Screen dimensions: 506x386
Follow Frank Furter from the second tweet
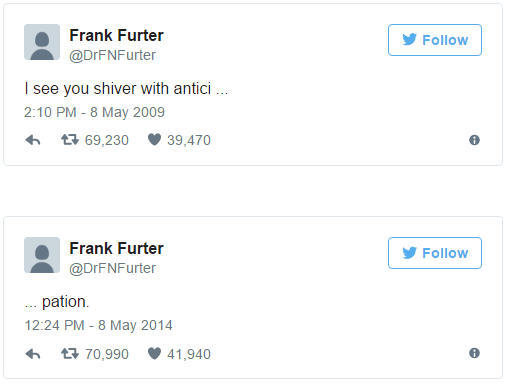(x=435, y=253)
